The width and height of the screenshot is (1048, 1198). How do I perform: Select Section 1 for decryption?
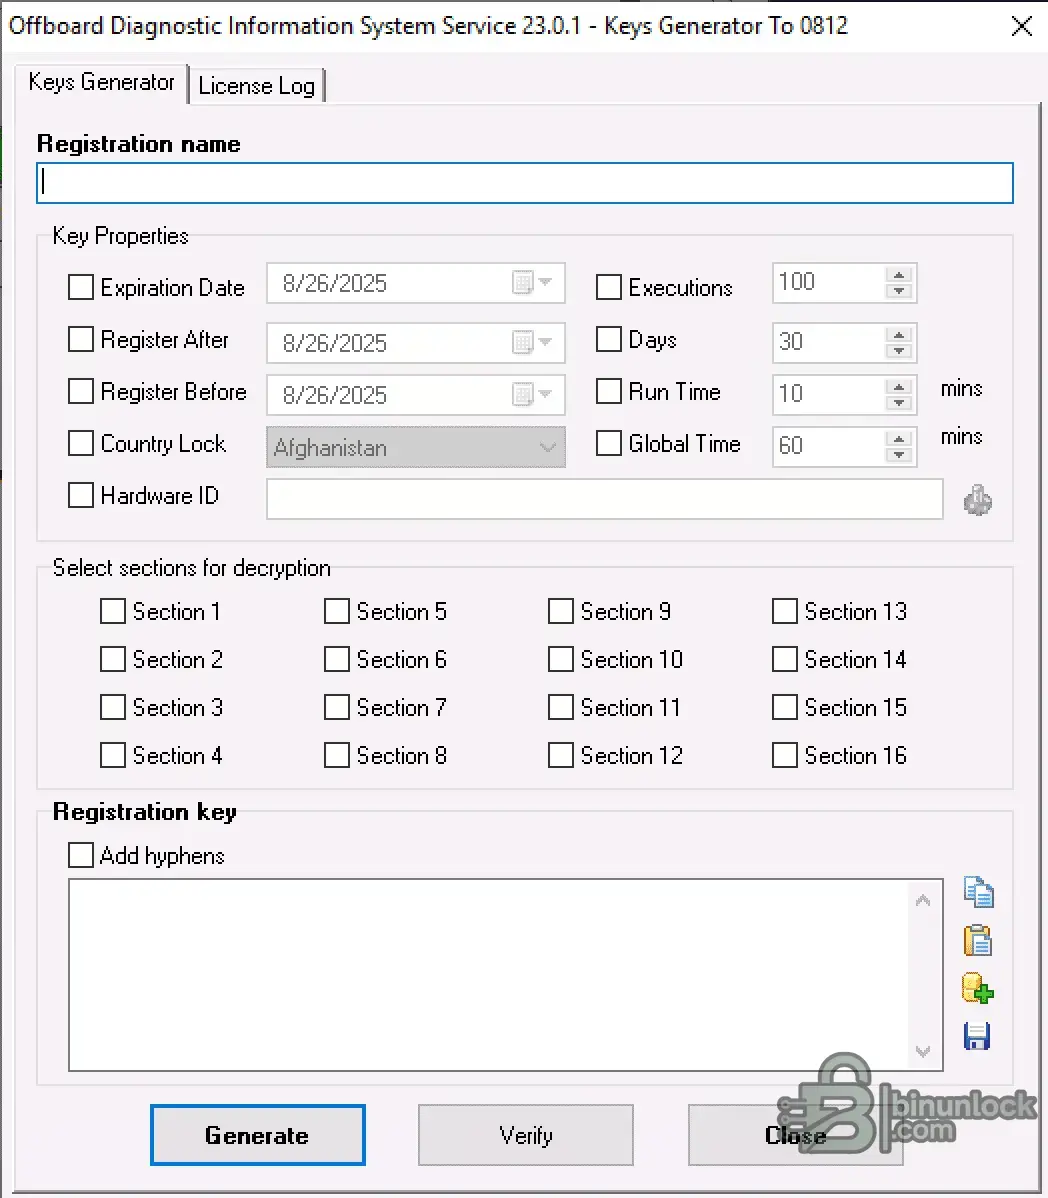click(113, 611)
